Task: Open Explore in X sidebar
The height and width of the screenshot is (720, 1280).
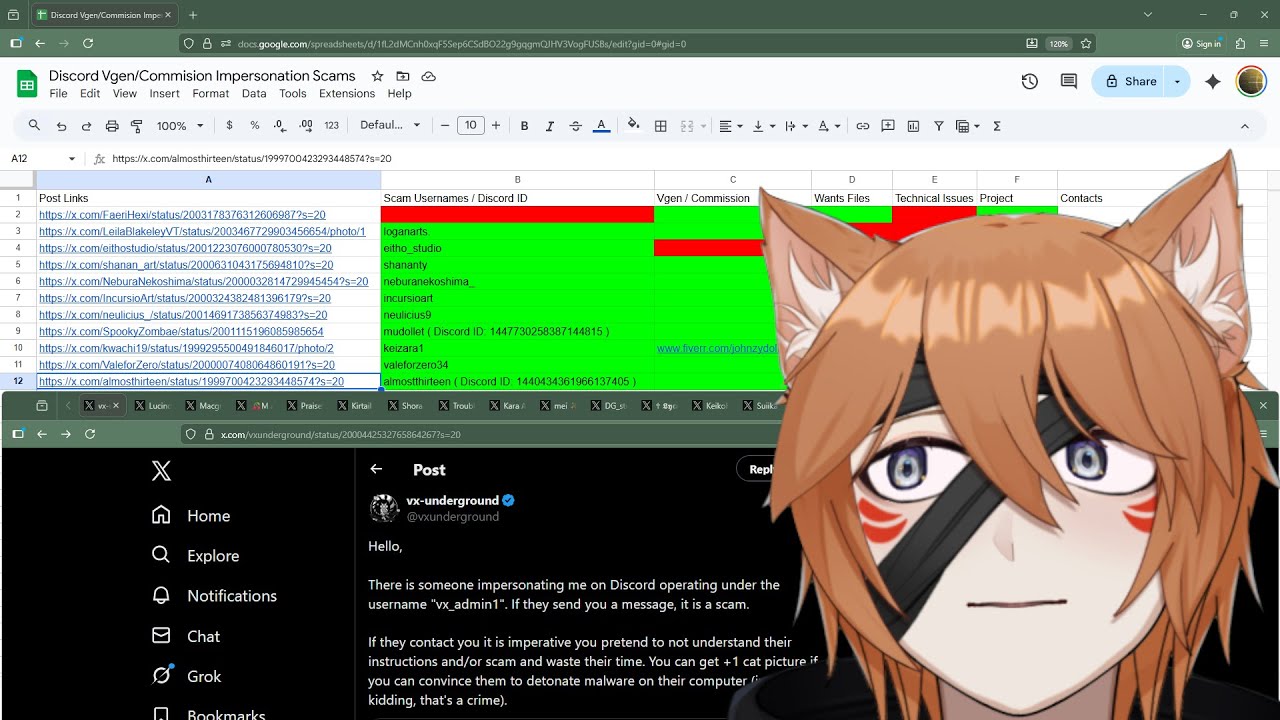Action: pyautogui.click(x=195, y=556)
